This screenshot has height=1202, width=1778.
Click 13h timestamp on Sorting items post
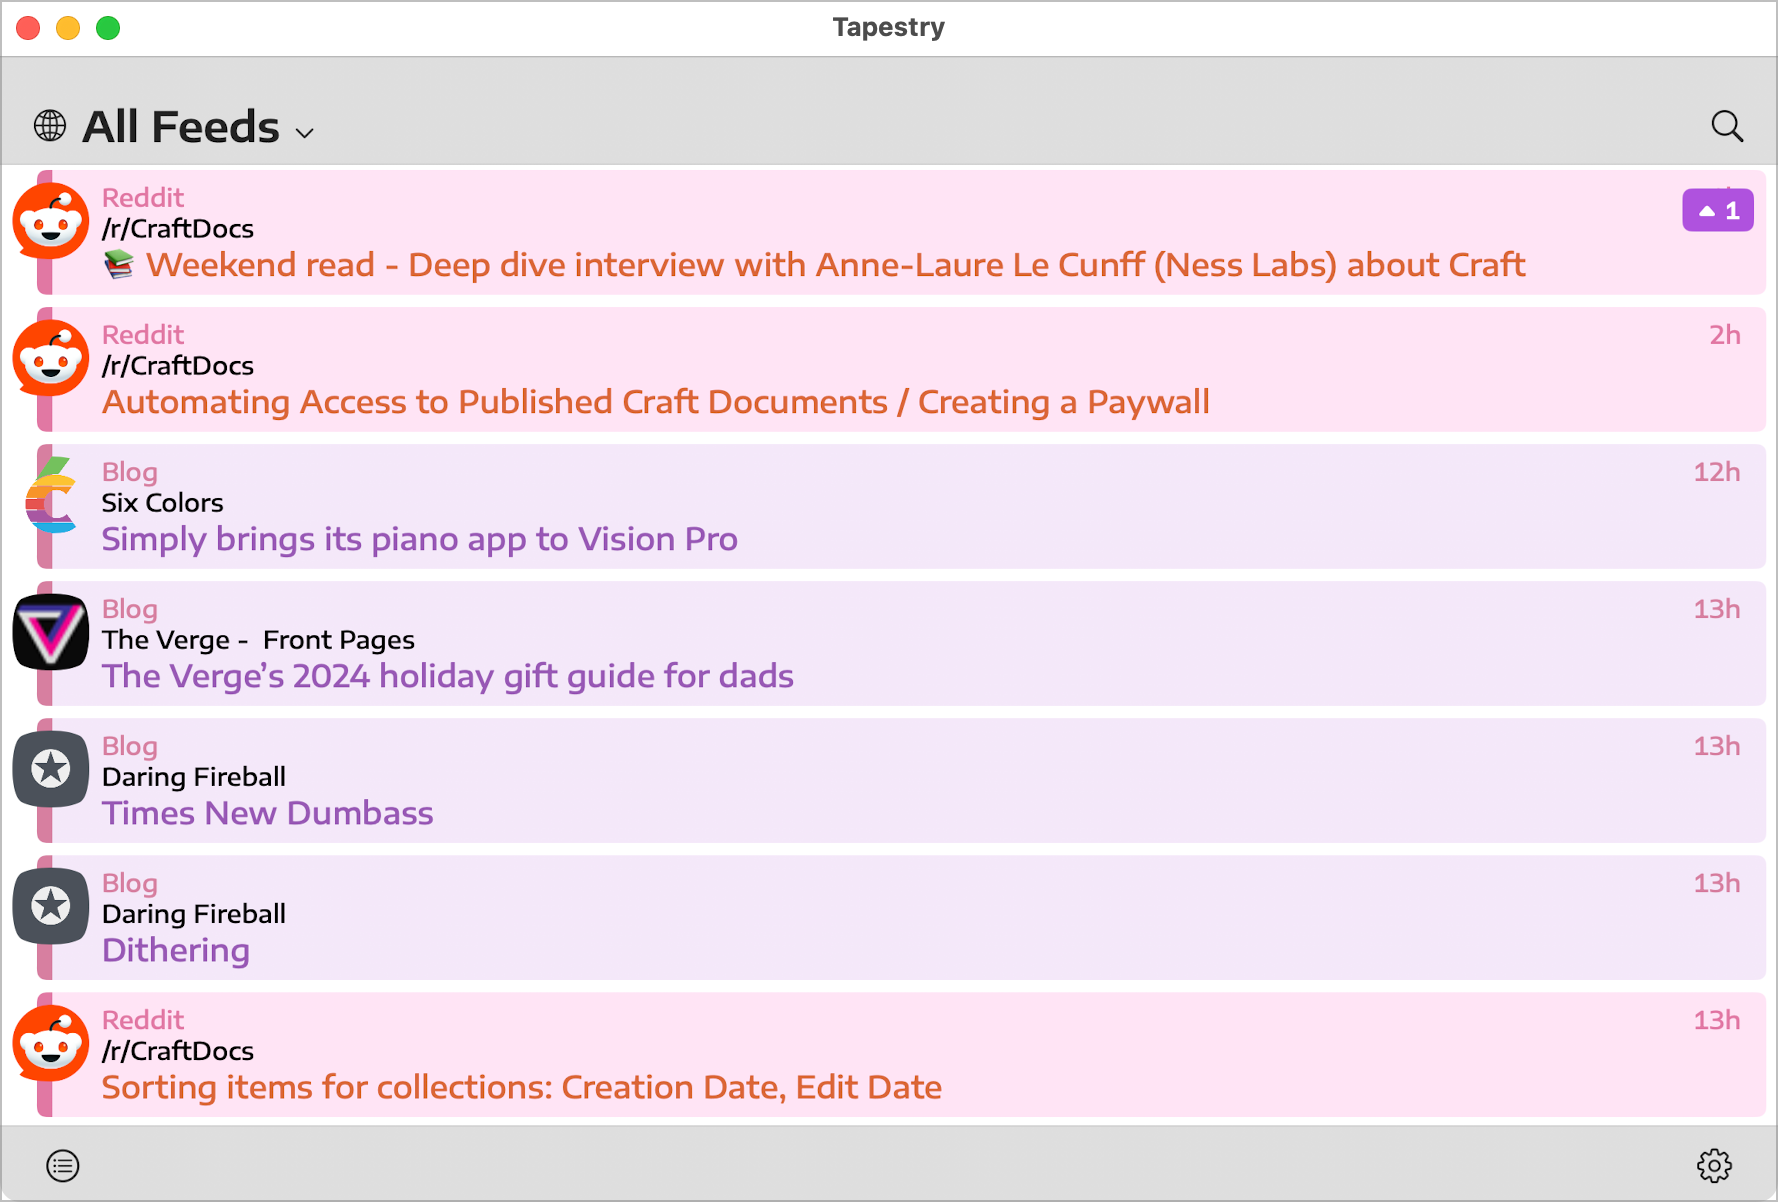tap(1717, 1020)
